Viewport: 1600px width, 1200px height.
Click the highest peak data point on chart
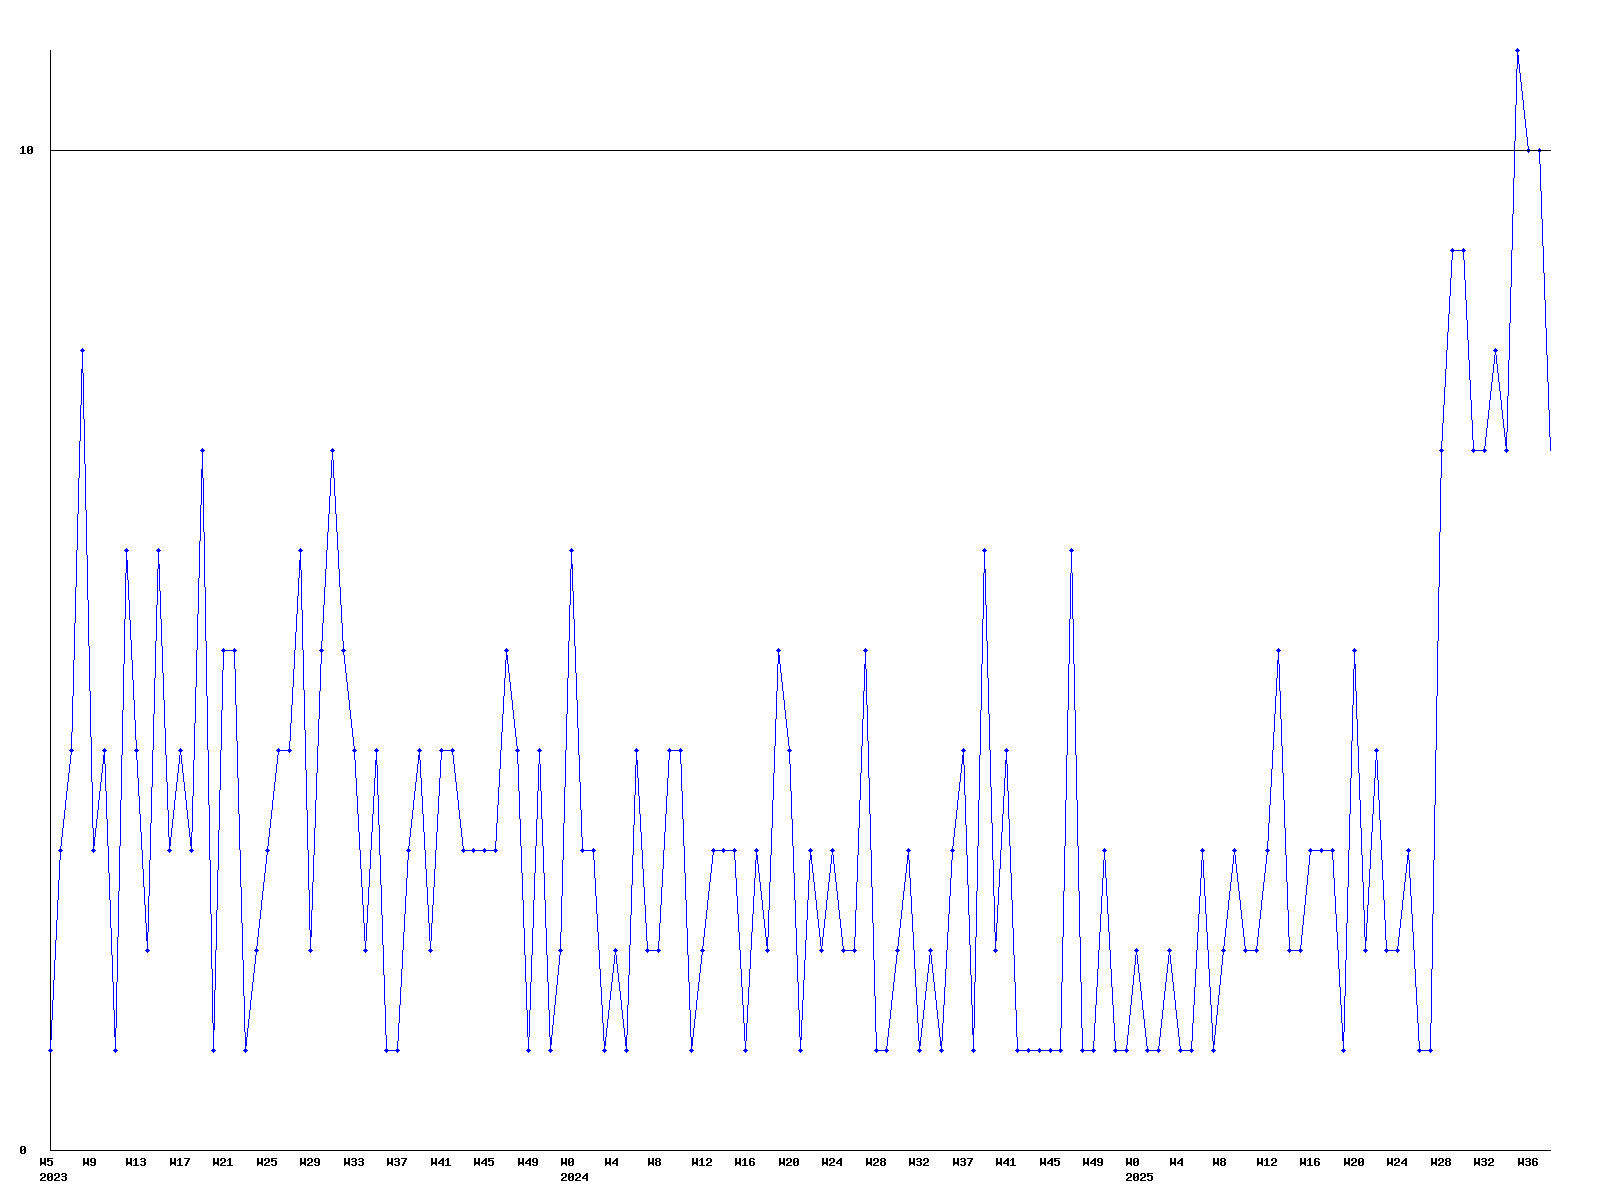(x=1517, y=50)
